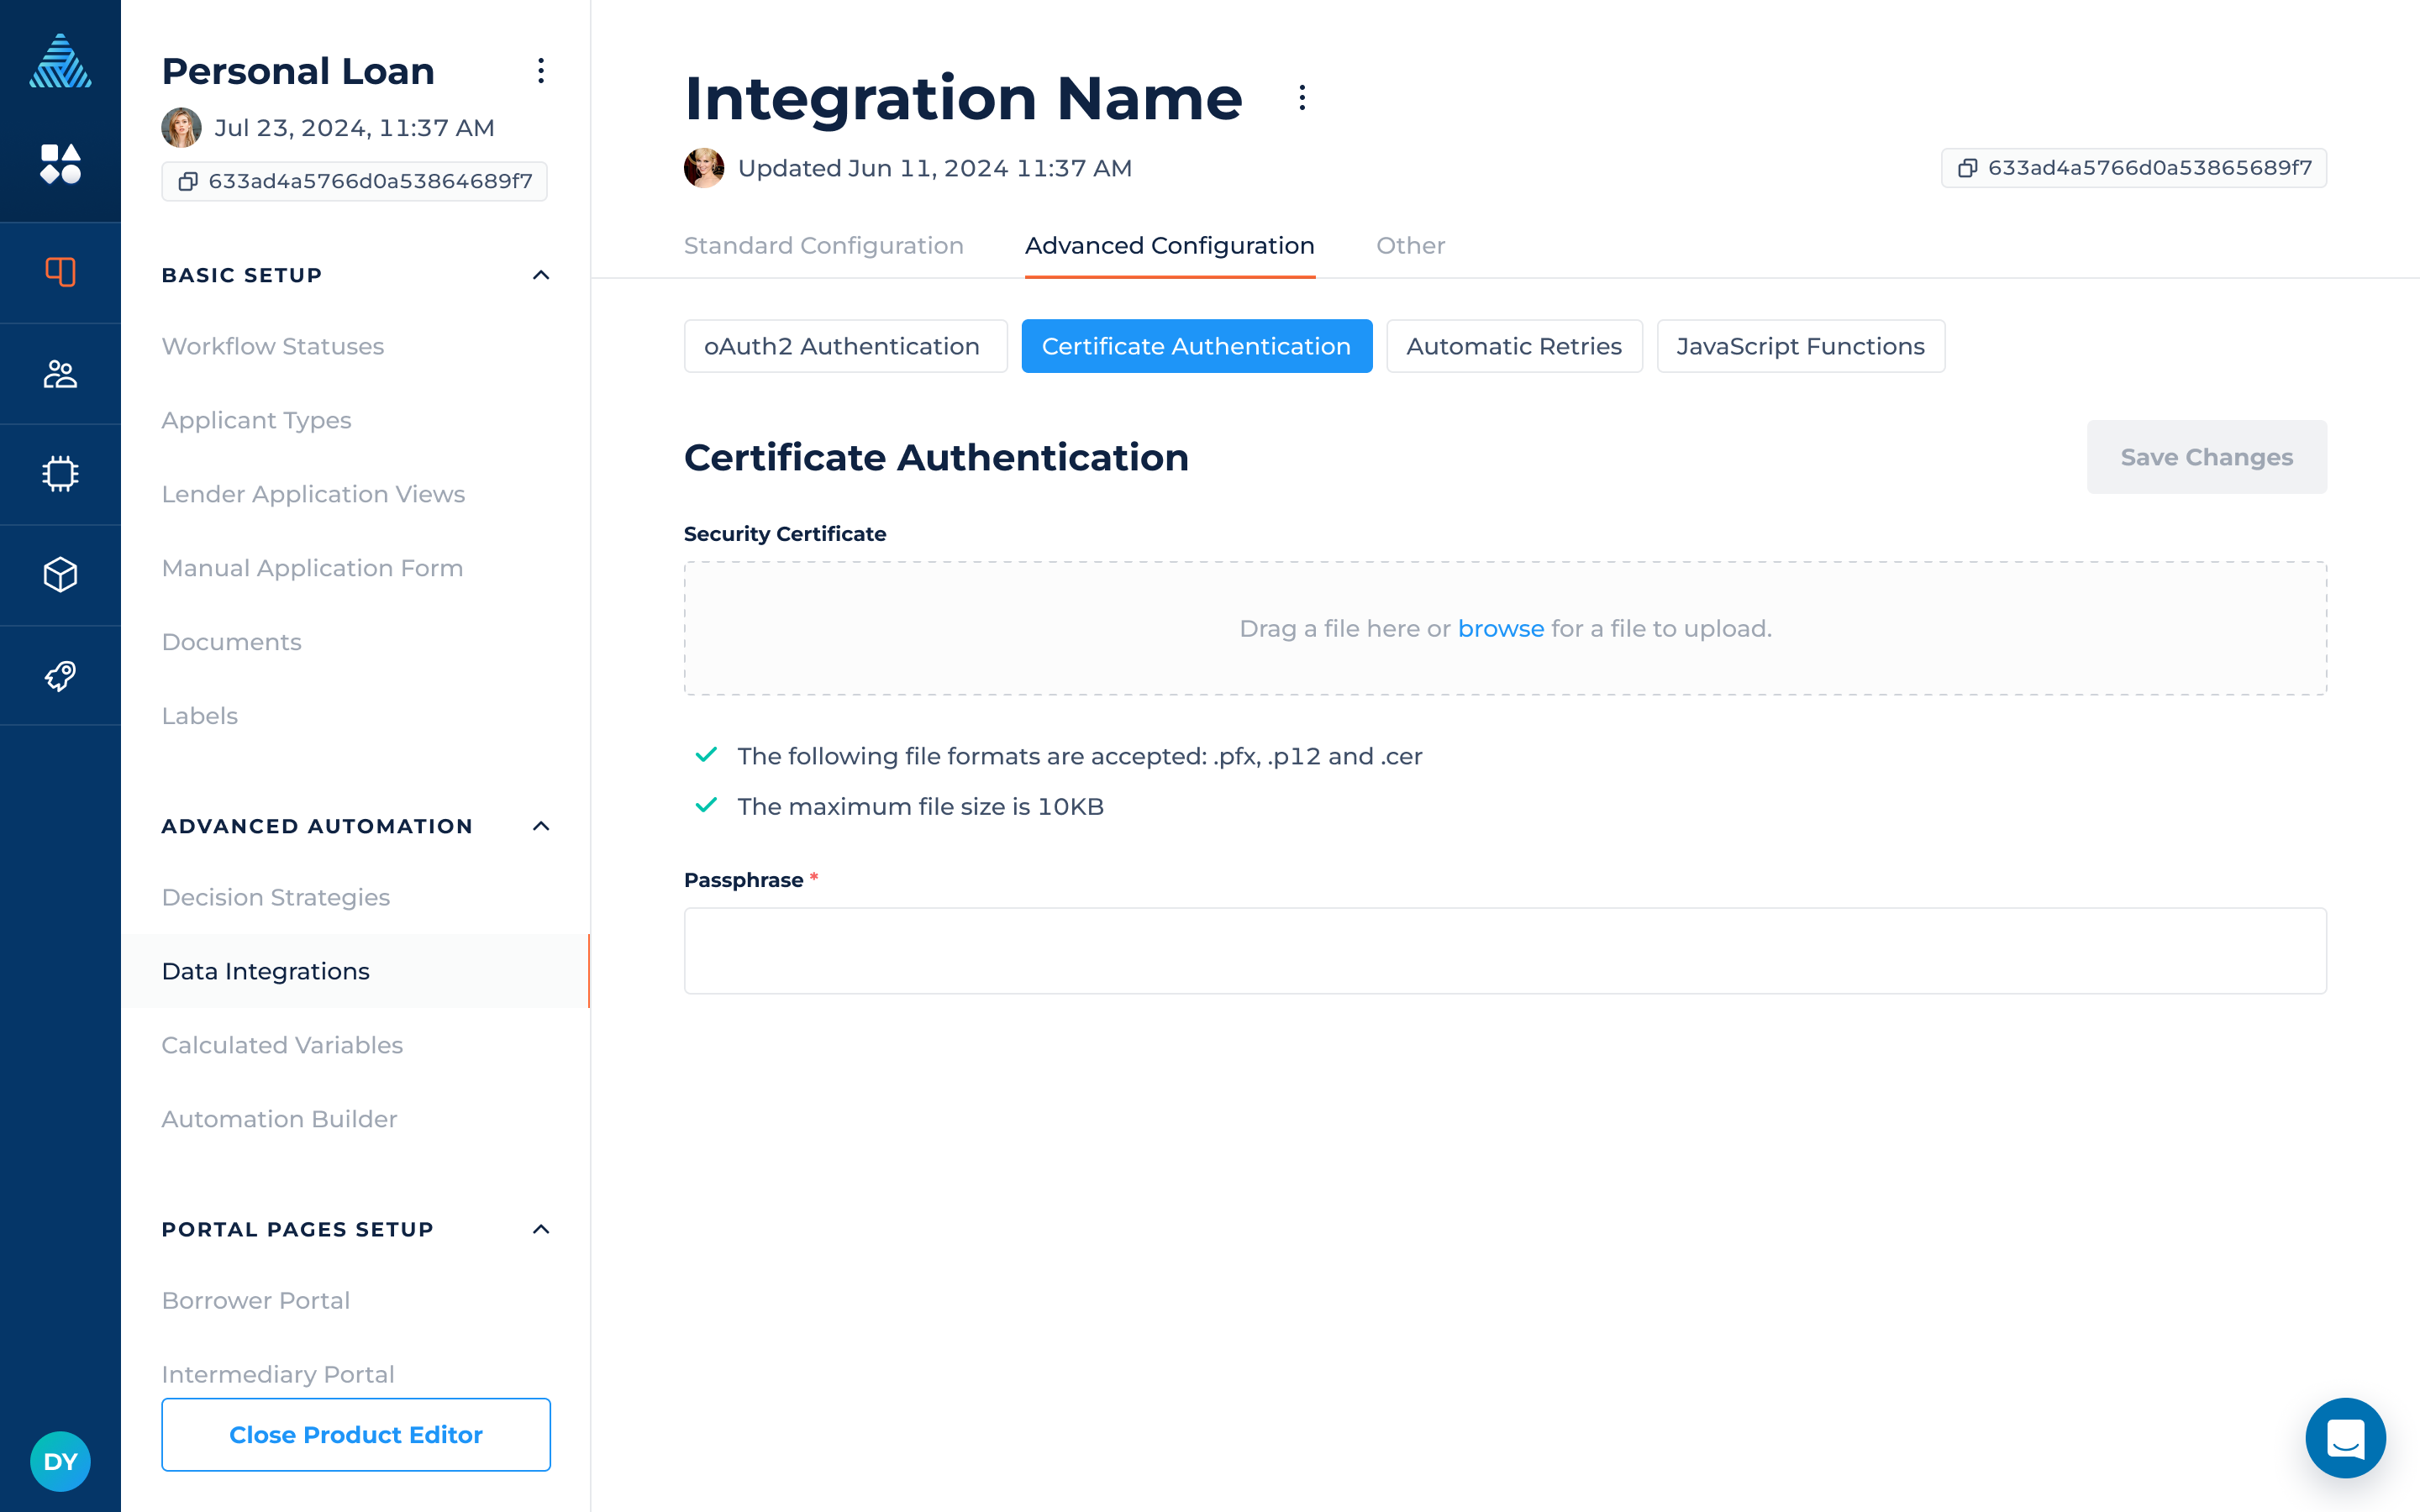Image resolution: width=2420 pixels, height=1512 pixels.
Task: Open the support chat bubble
Action: 2344,1437
